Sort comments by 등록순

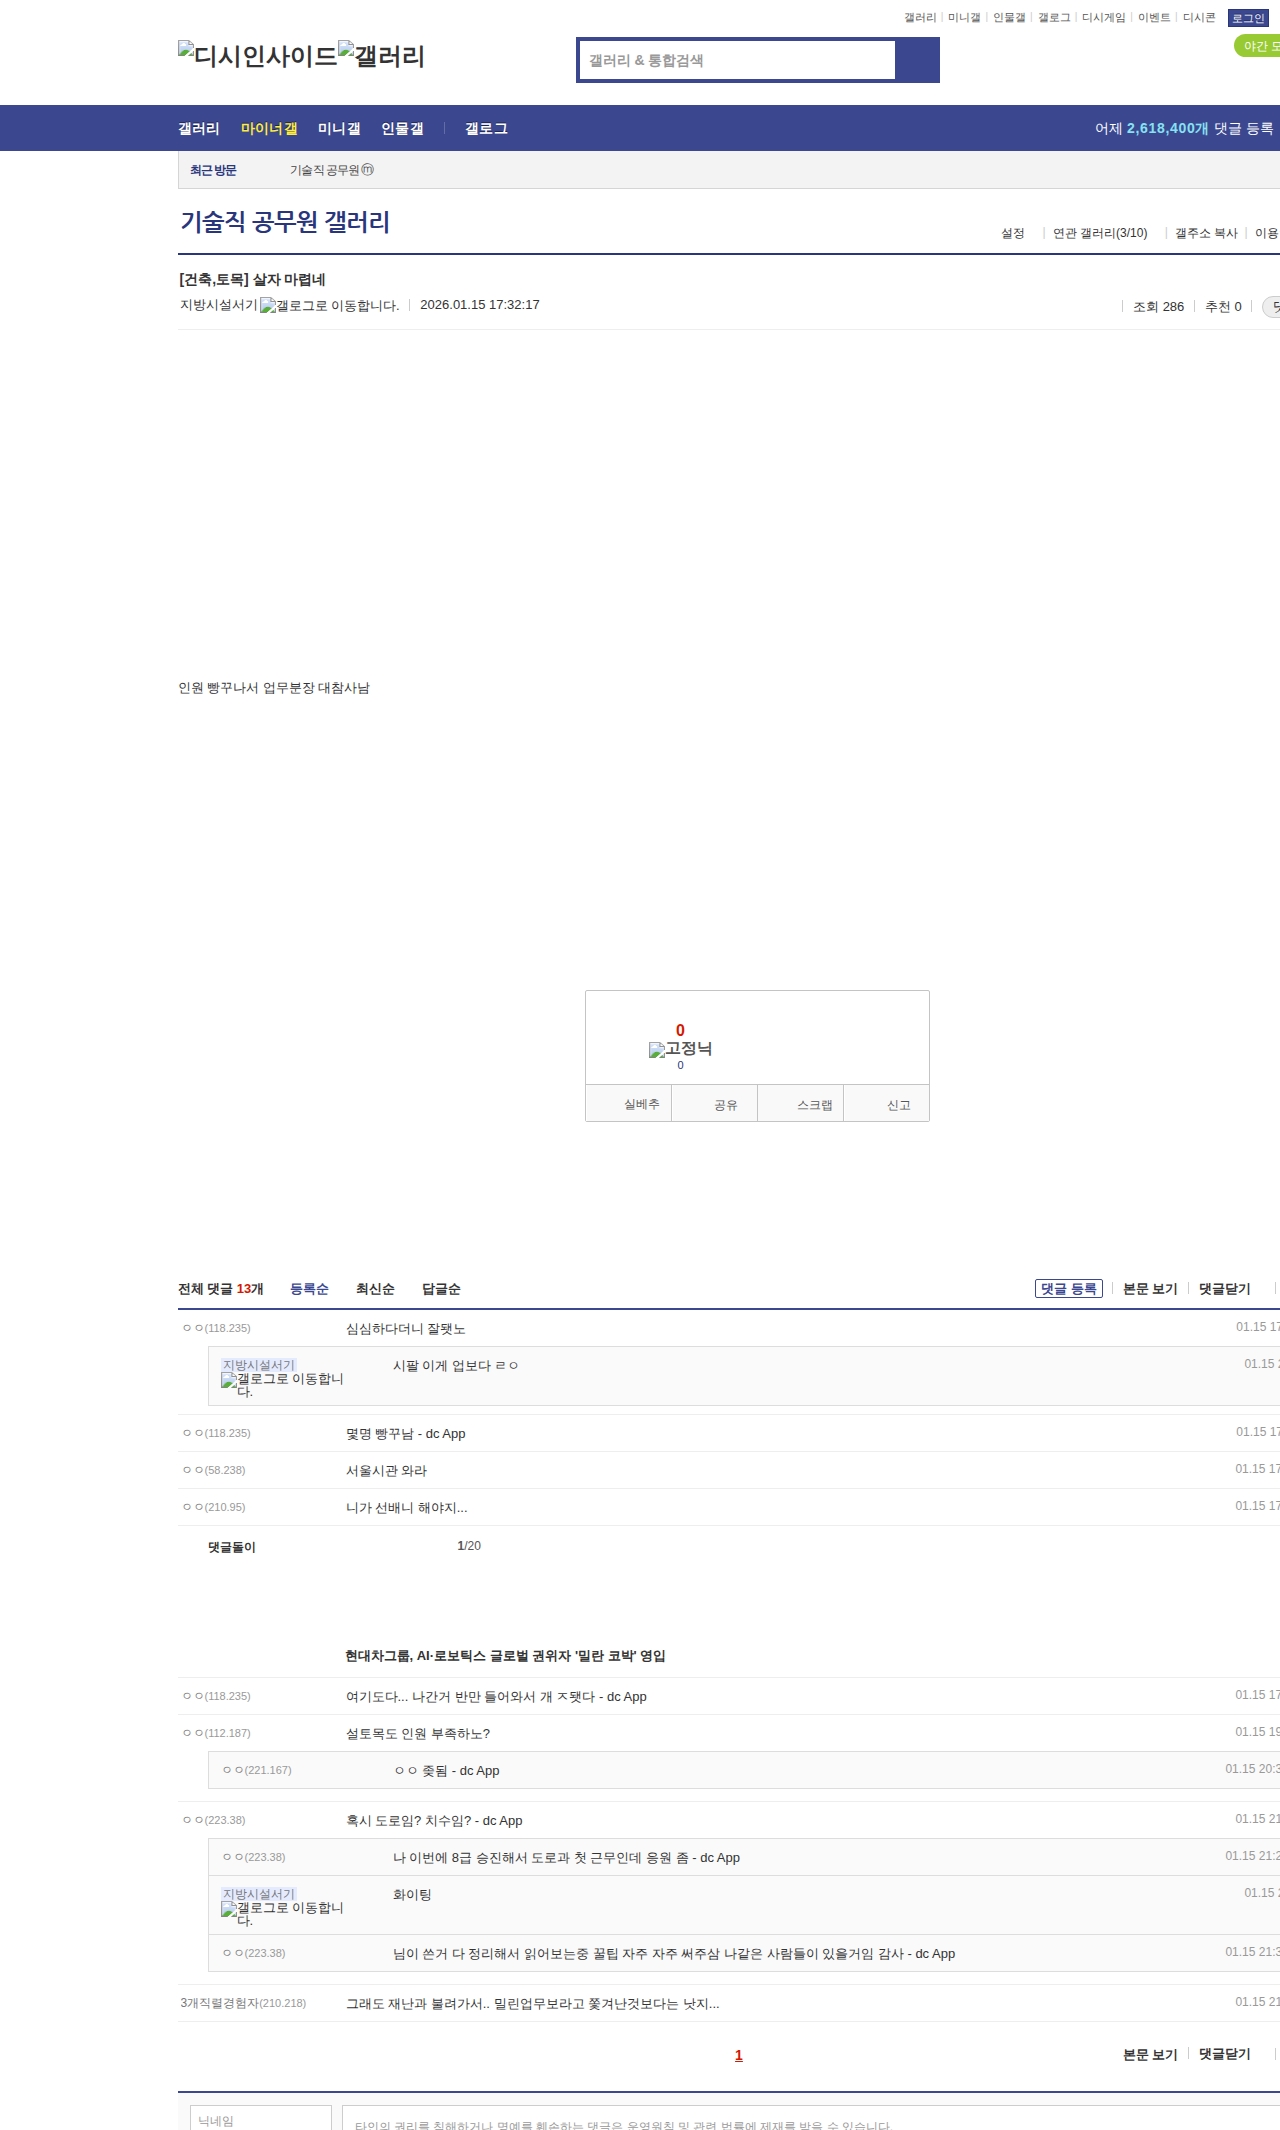pos(309,1289)
